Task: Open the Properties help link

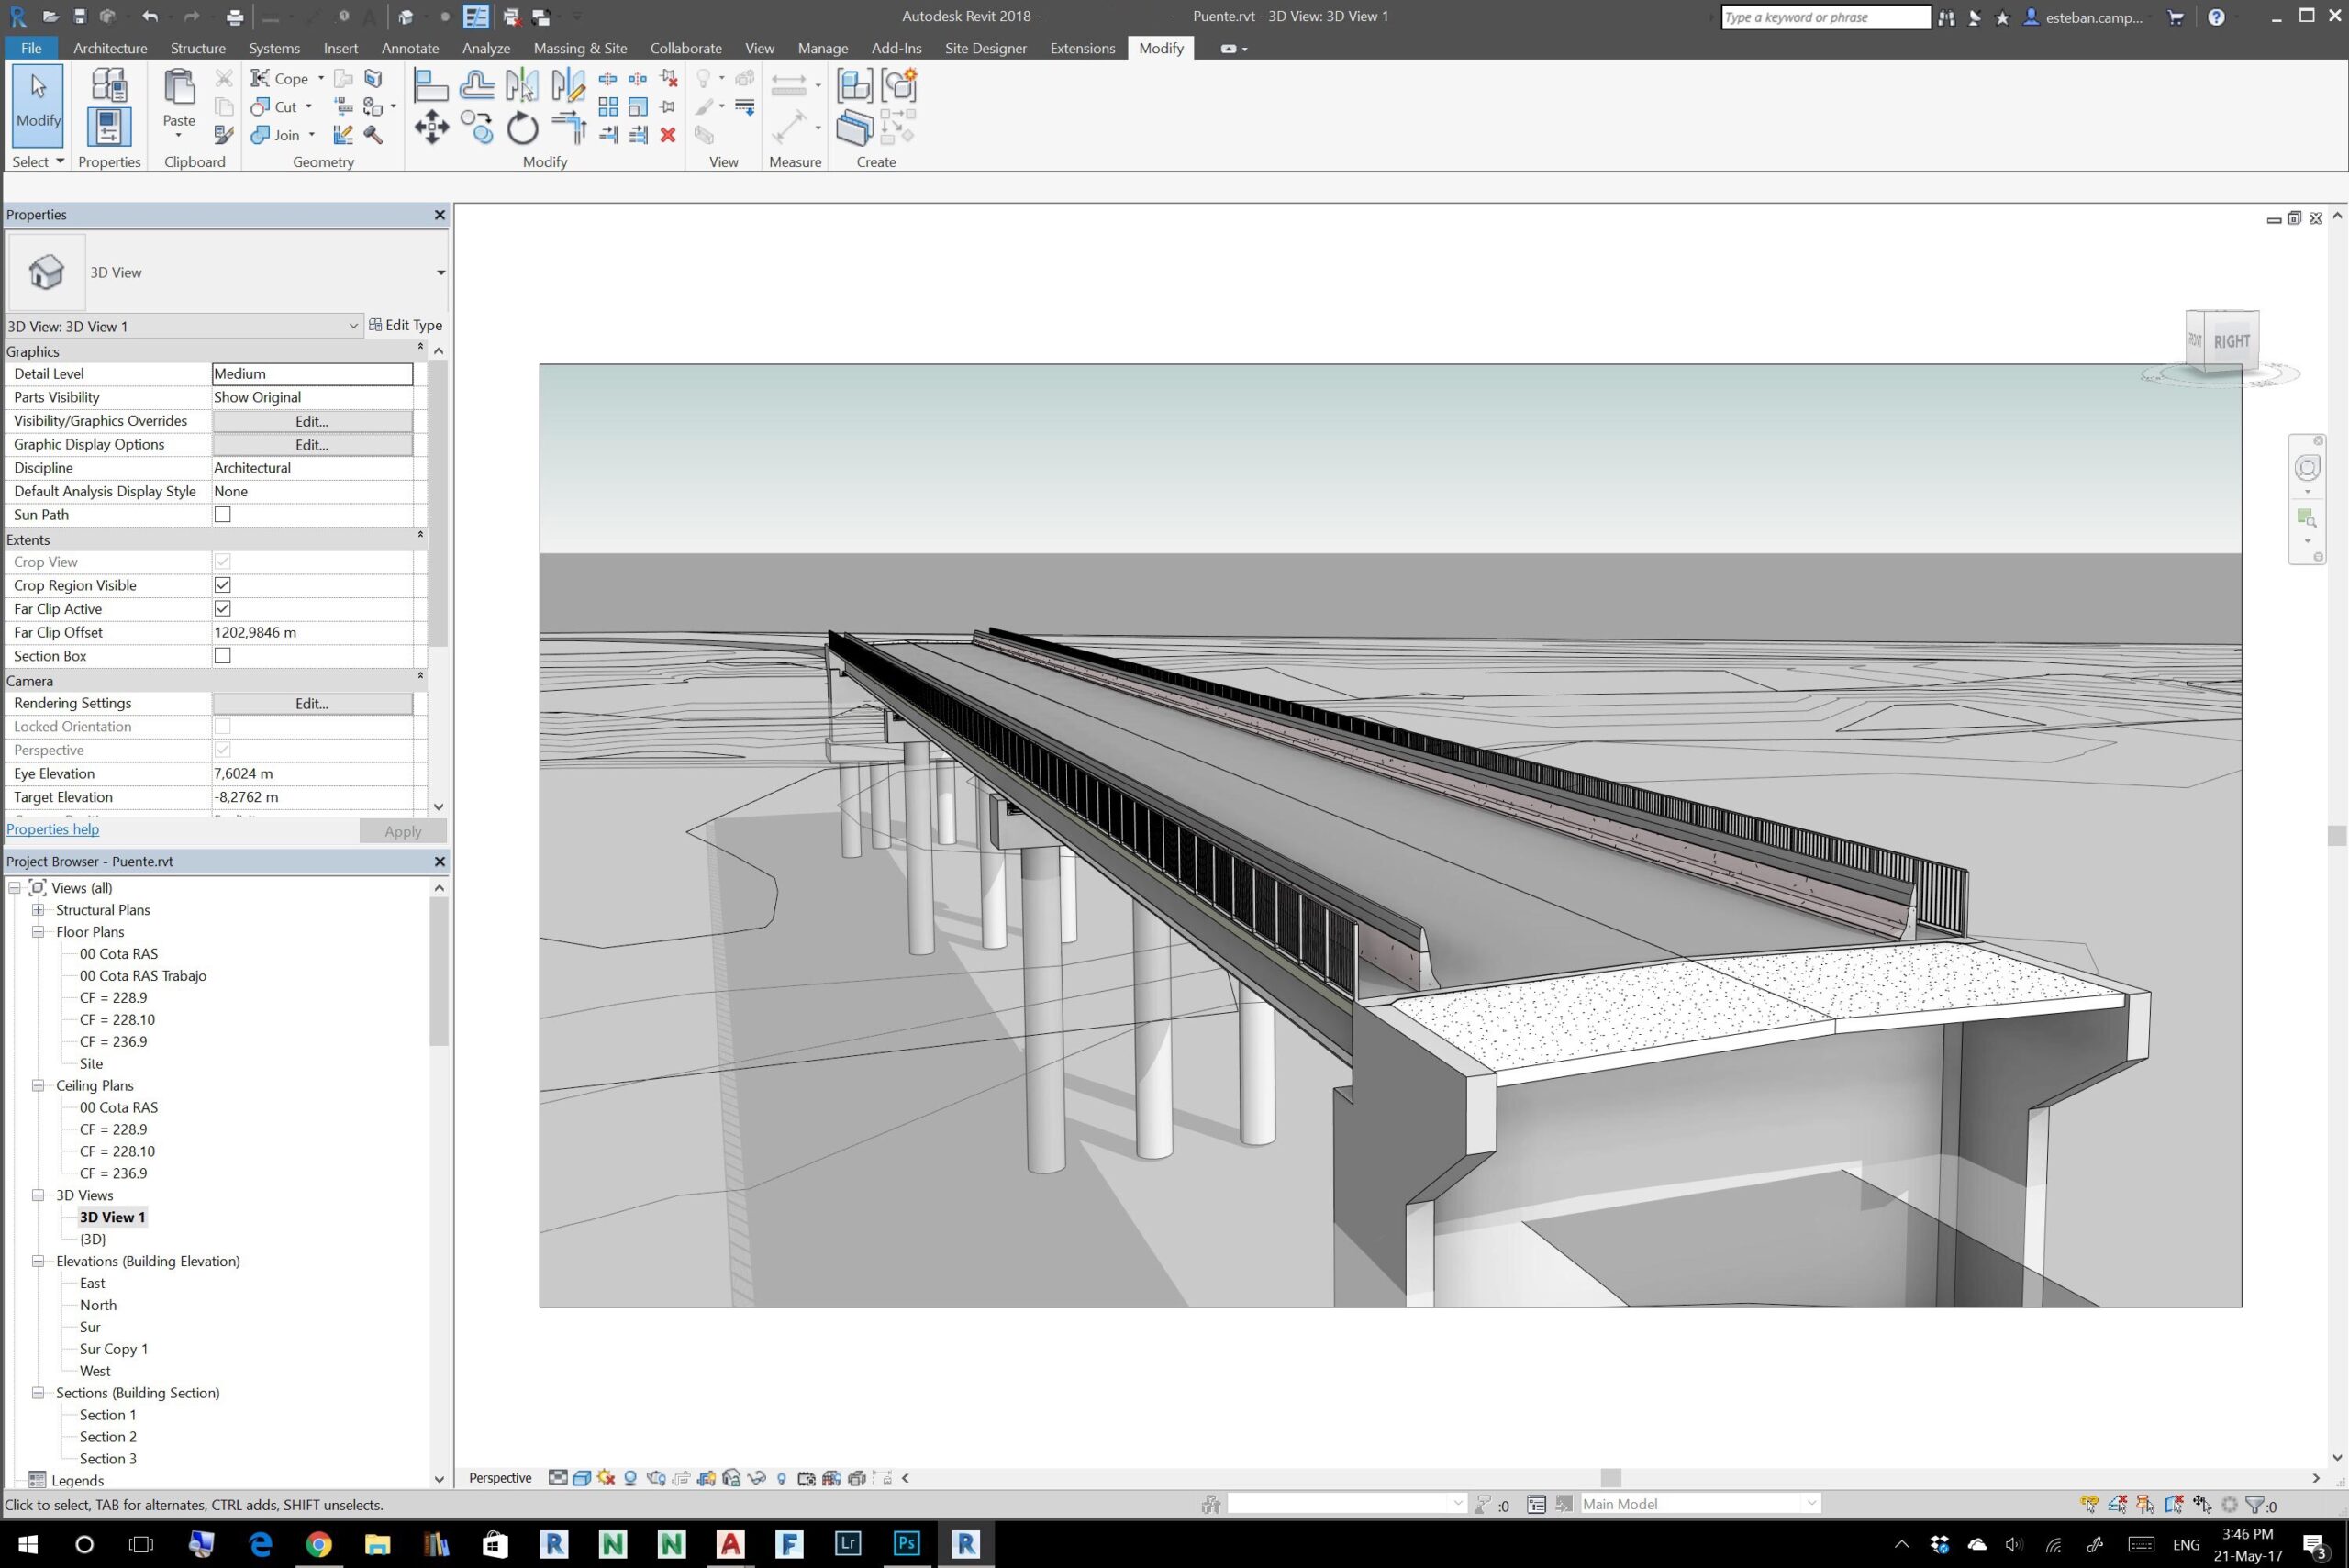Action: point(52,829)
